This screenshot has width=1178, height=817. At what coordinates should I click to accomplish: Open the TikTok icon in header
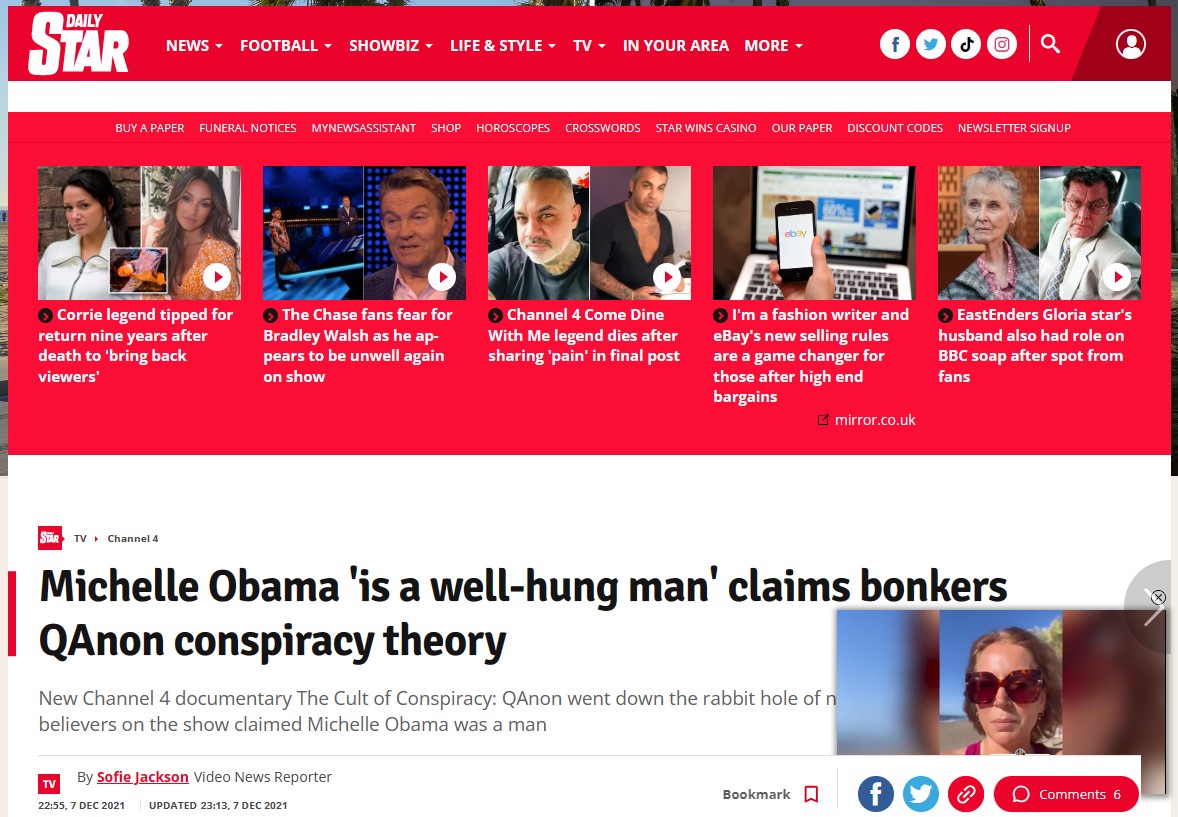(966, 44)
